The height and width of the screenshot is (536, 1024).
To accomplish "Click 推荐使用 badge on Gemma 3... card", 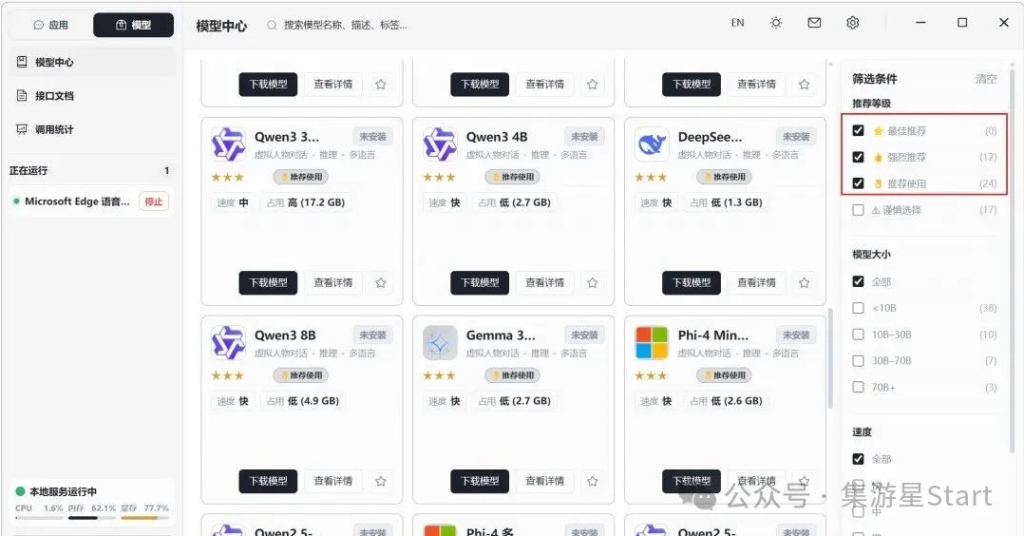I will pyautogui.click(x=513, y=375).
